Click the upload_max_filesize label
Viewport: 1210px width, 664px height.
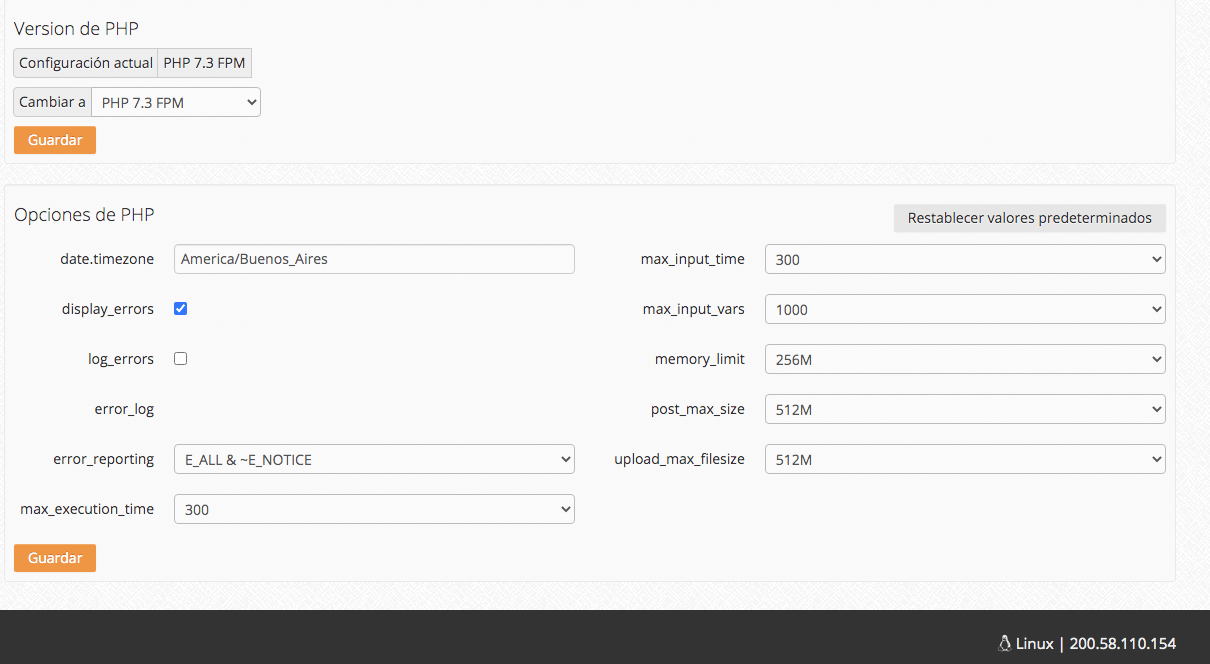(680, 459)
